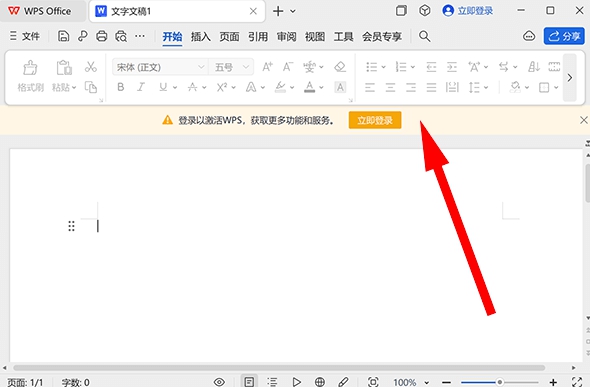590x387 pixels.
Task: Expand line spacing dropdown arrow
Action: tap(486, 88)
